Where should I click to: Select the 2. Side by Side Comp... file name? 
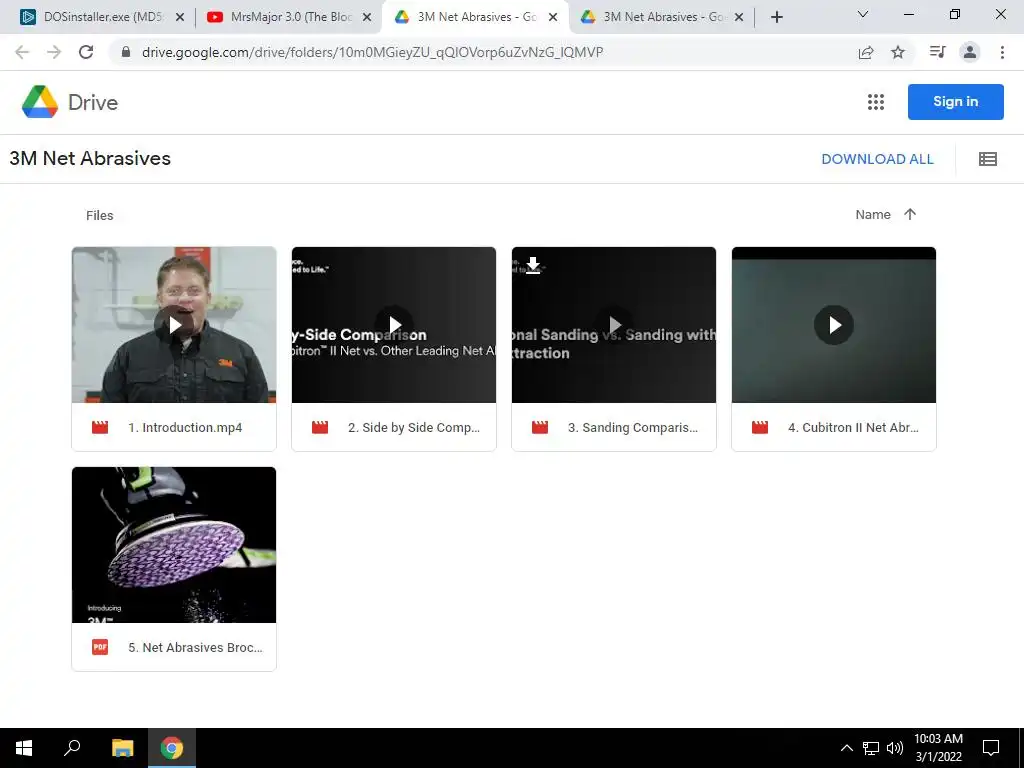(414, 428)
